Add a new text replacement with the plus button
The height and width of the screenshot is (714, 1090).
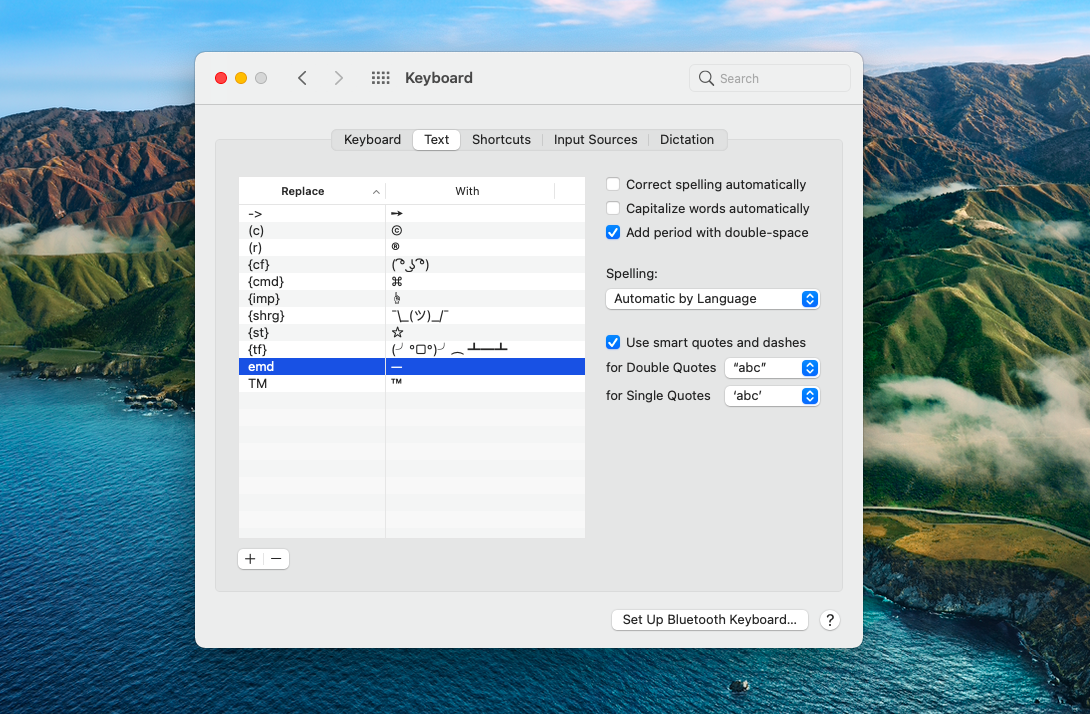click(250, 558)
